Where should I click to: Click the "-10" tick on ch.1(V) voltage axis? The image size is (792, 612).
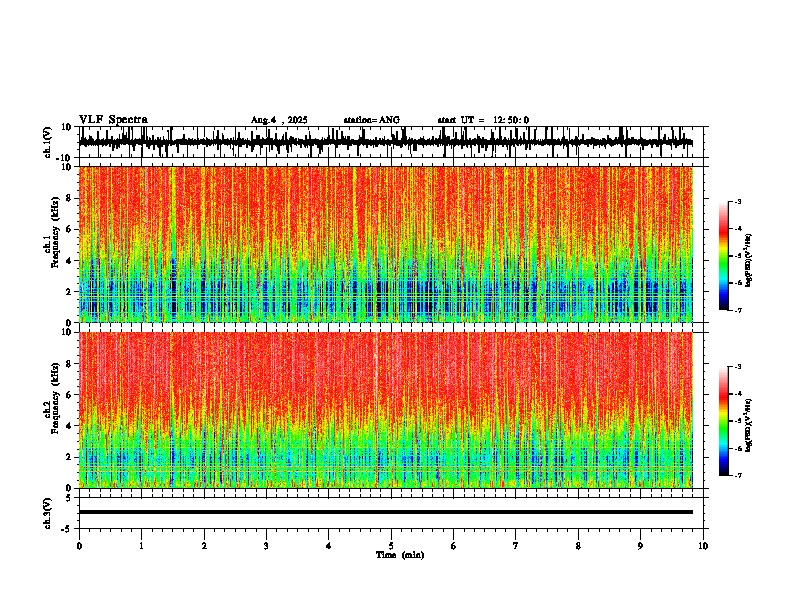[64, 158]
